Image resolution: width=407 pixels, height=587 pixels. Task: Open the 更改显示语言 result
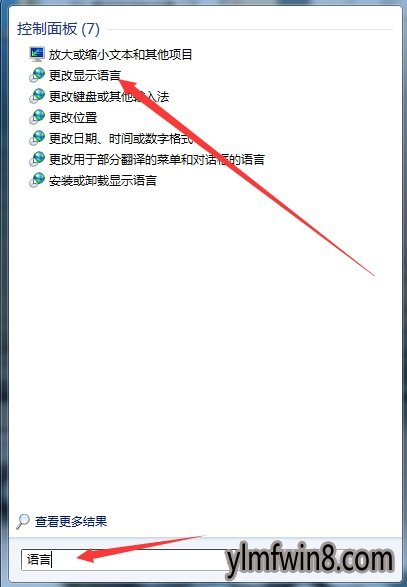tap(85, 75)
